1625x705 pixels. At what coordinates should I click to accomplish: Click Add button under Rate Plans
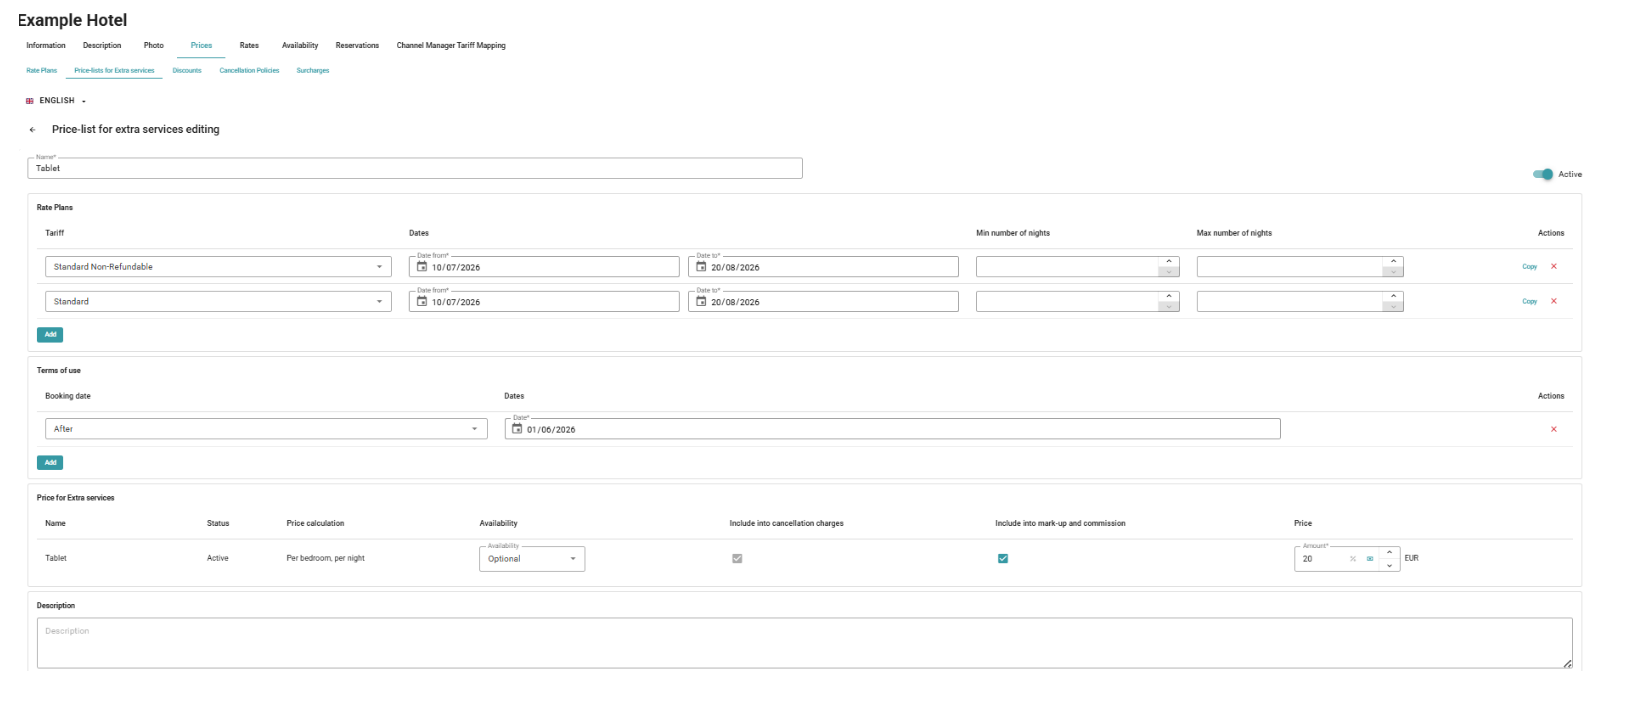click(x=50, y=334)
